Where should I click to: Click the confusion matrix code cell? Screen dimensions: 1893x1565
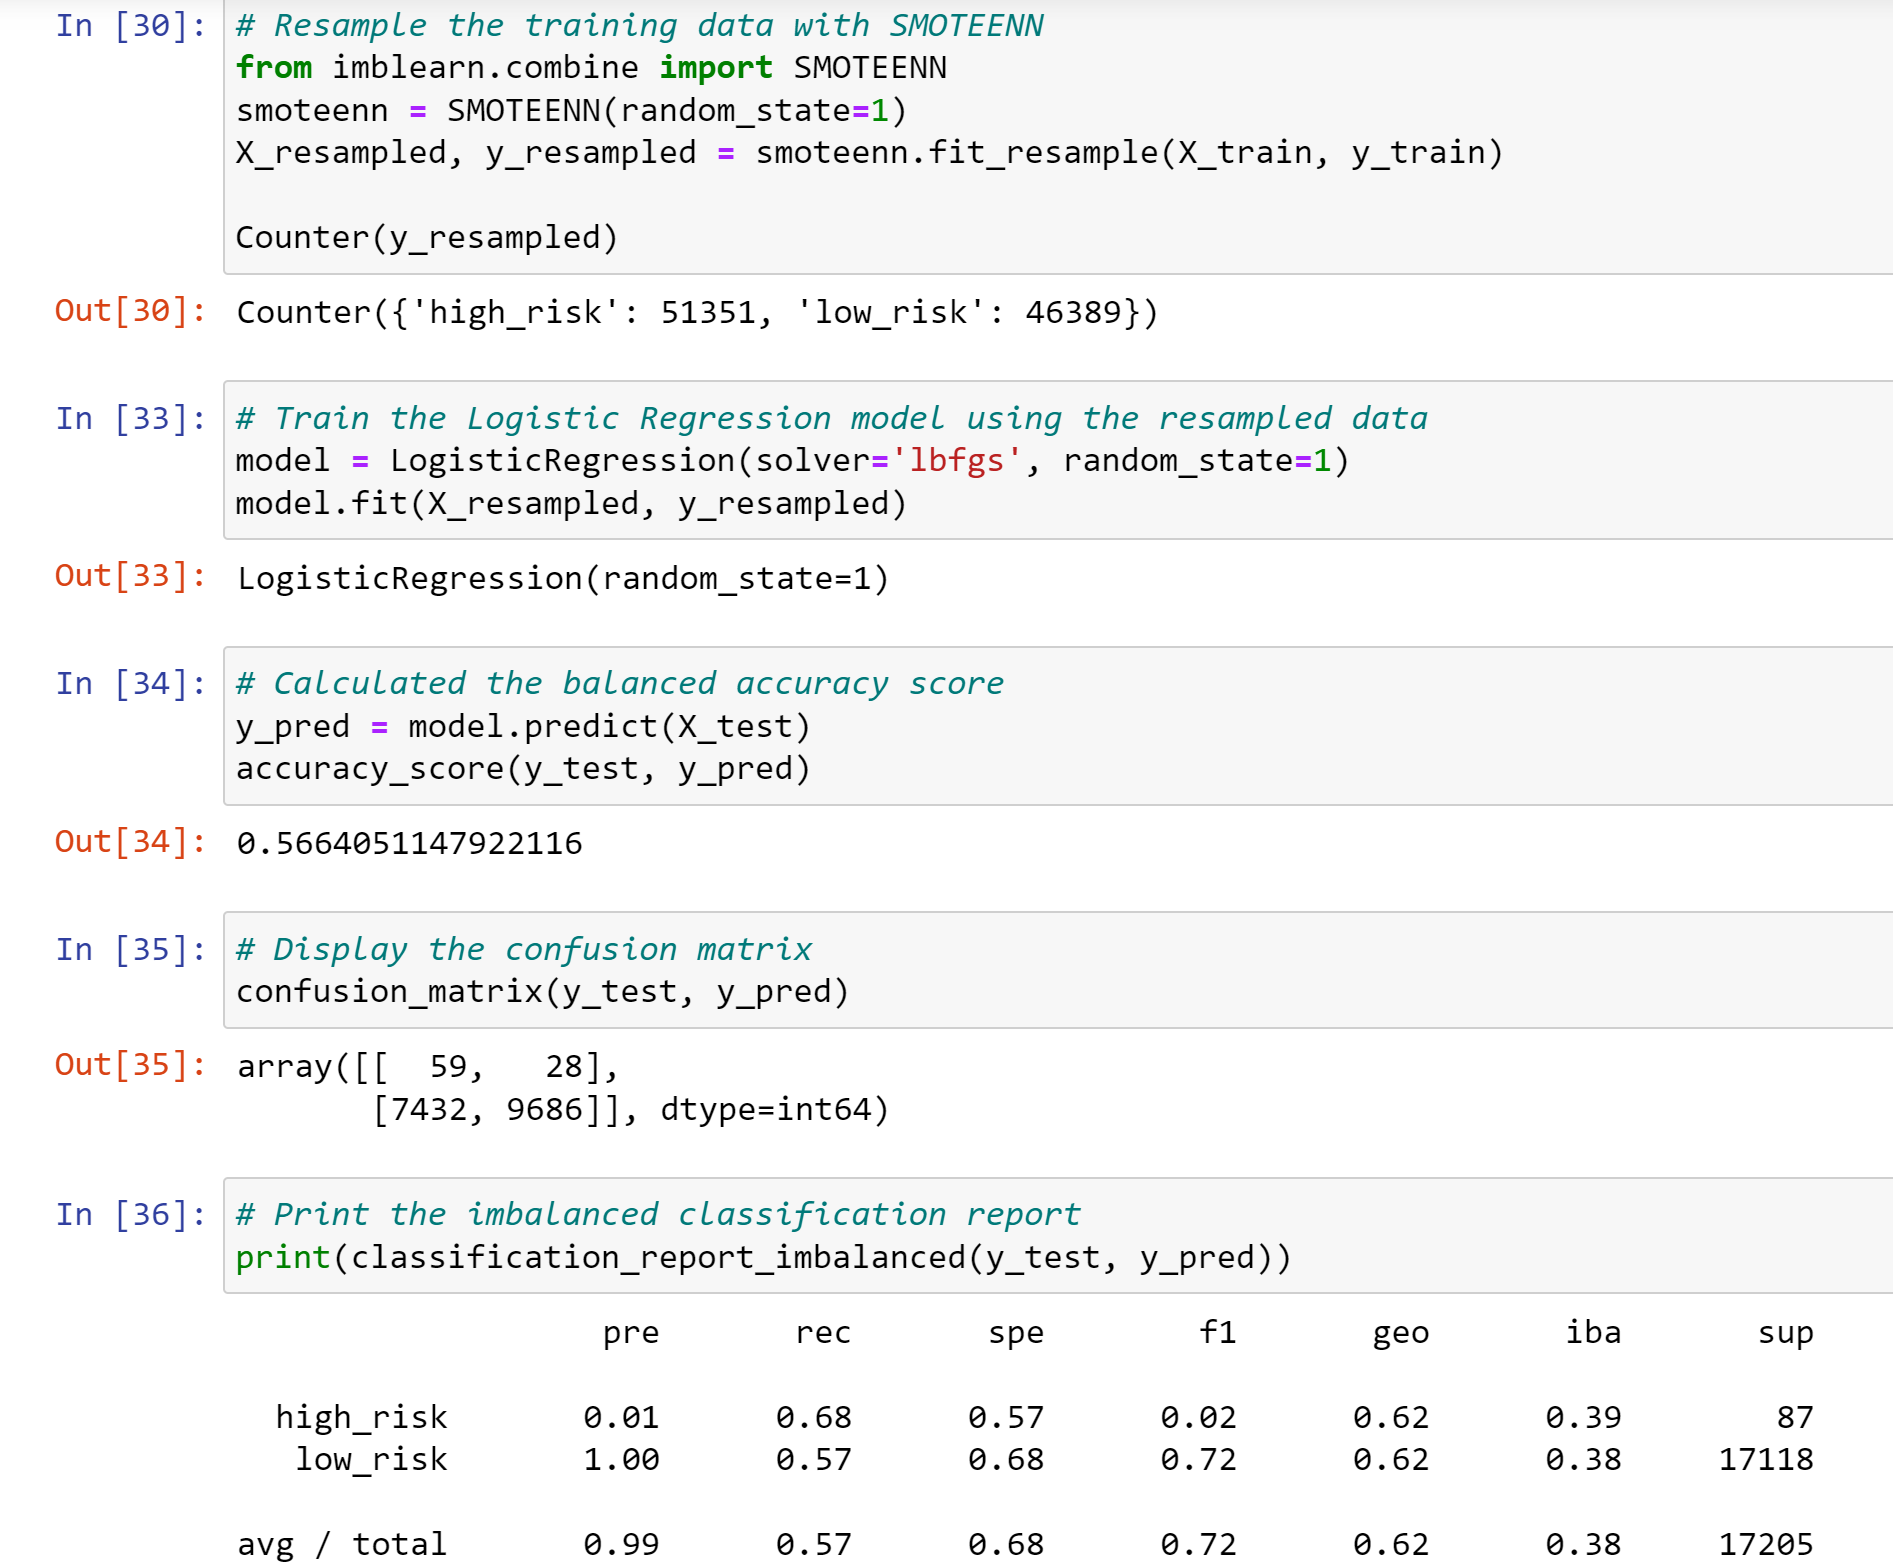click(1058, 970)
